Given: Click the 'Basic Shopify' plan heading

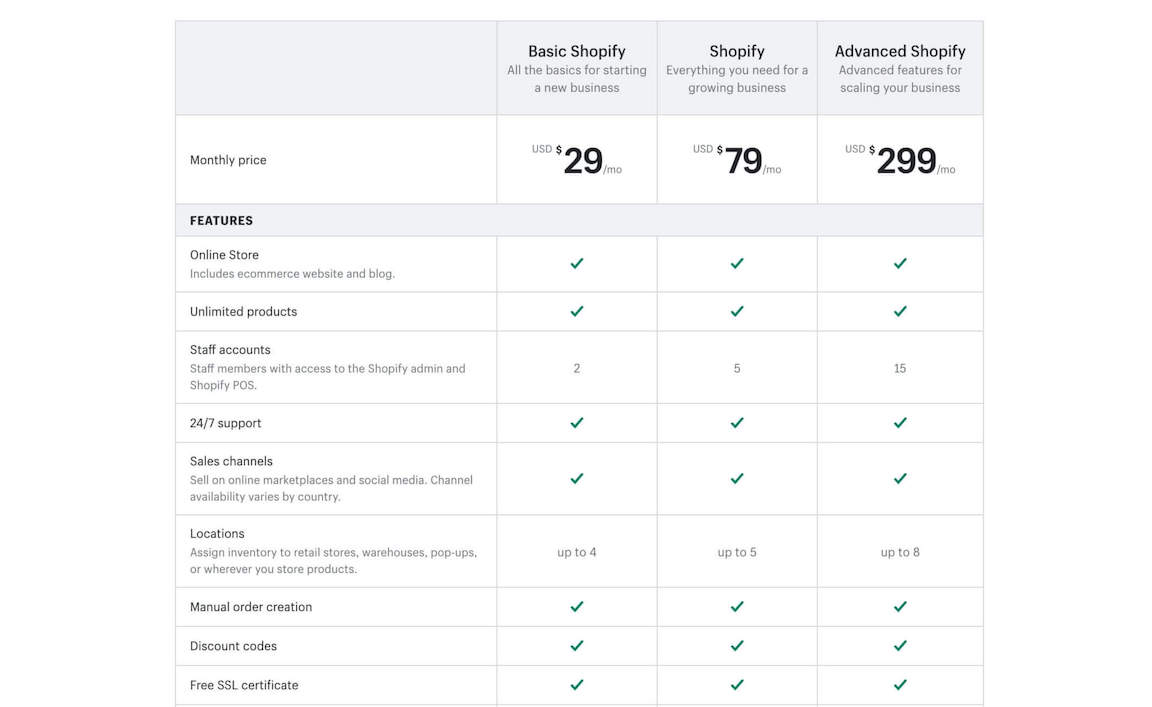Looking at the screenshot, I should [577, 51].
